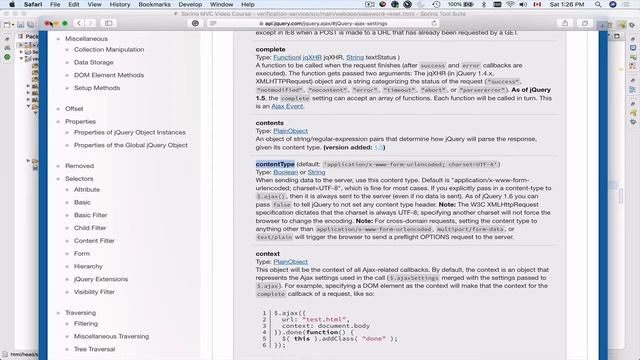Open a new tab with plus button
Image resolution: width=640 pixels, height=360 pixels.
(x=602, y=25)
